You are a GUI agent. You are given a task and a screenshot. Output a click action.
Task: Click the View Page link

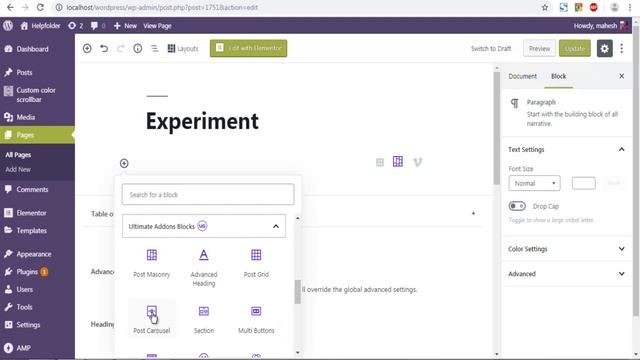157,26
